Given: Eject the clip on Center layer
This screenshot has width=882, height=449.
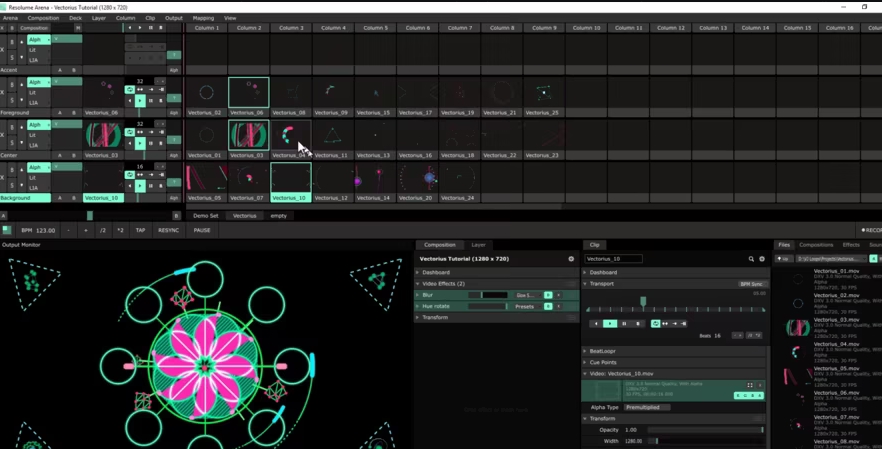Looking at the screenshot, I should click(x=161, y=143).
